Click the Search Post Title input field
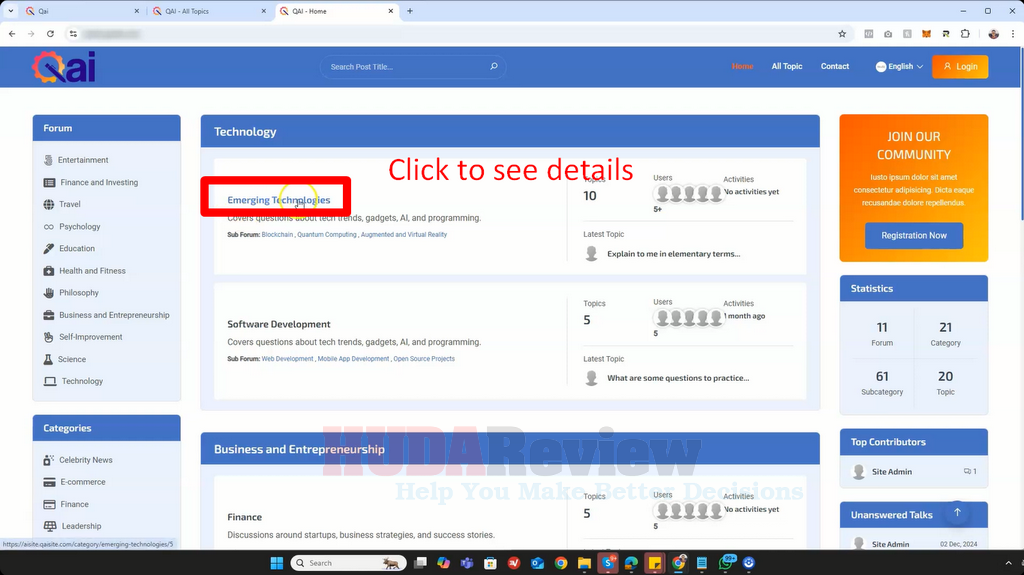 [x=405, y=67]
